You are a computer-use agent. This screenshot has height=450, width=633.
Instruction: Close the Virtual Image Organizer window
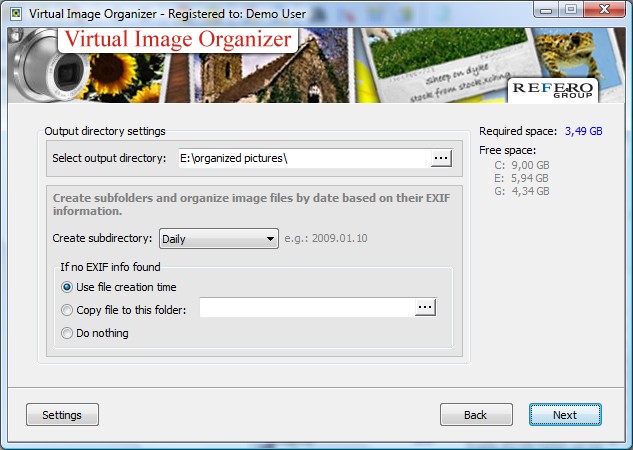tap(604, 10)
